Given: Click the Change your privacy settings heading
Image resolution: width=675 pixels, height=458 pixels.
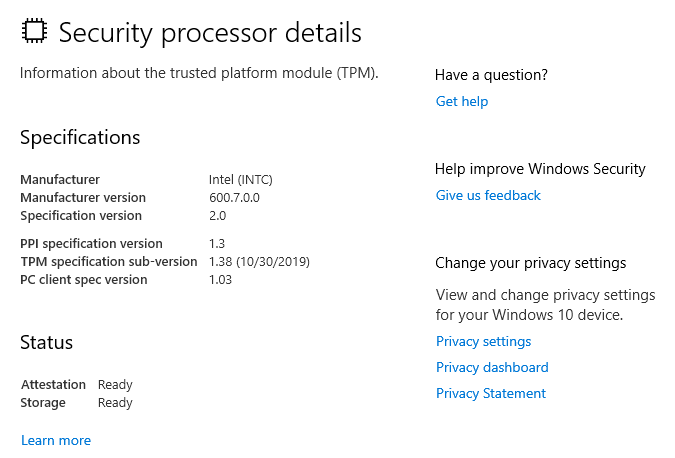Looking at the screenshot, I should click(x=530, y=262).
